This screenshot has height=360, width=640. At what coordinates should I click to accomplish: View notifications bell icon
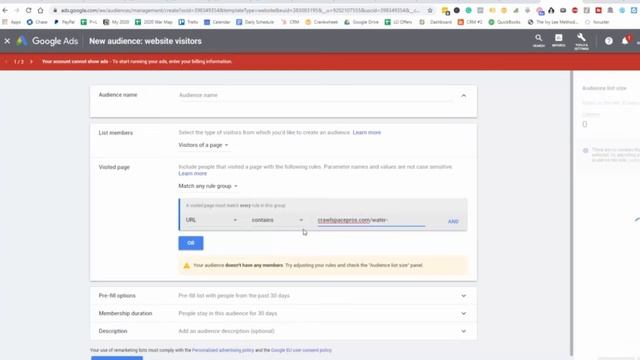coord(625,40)
